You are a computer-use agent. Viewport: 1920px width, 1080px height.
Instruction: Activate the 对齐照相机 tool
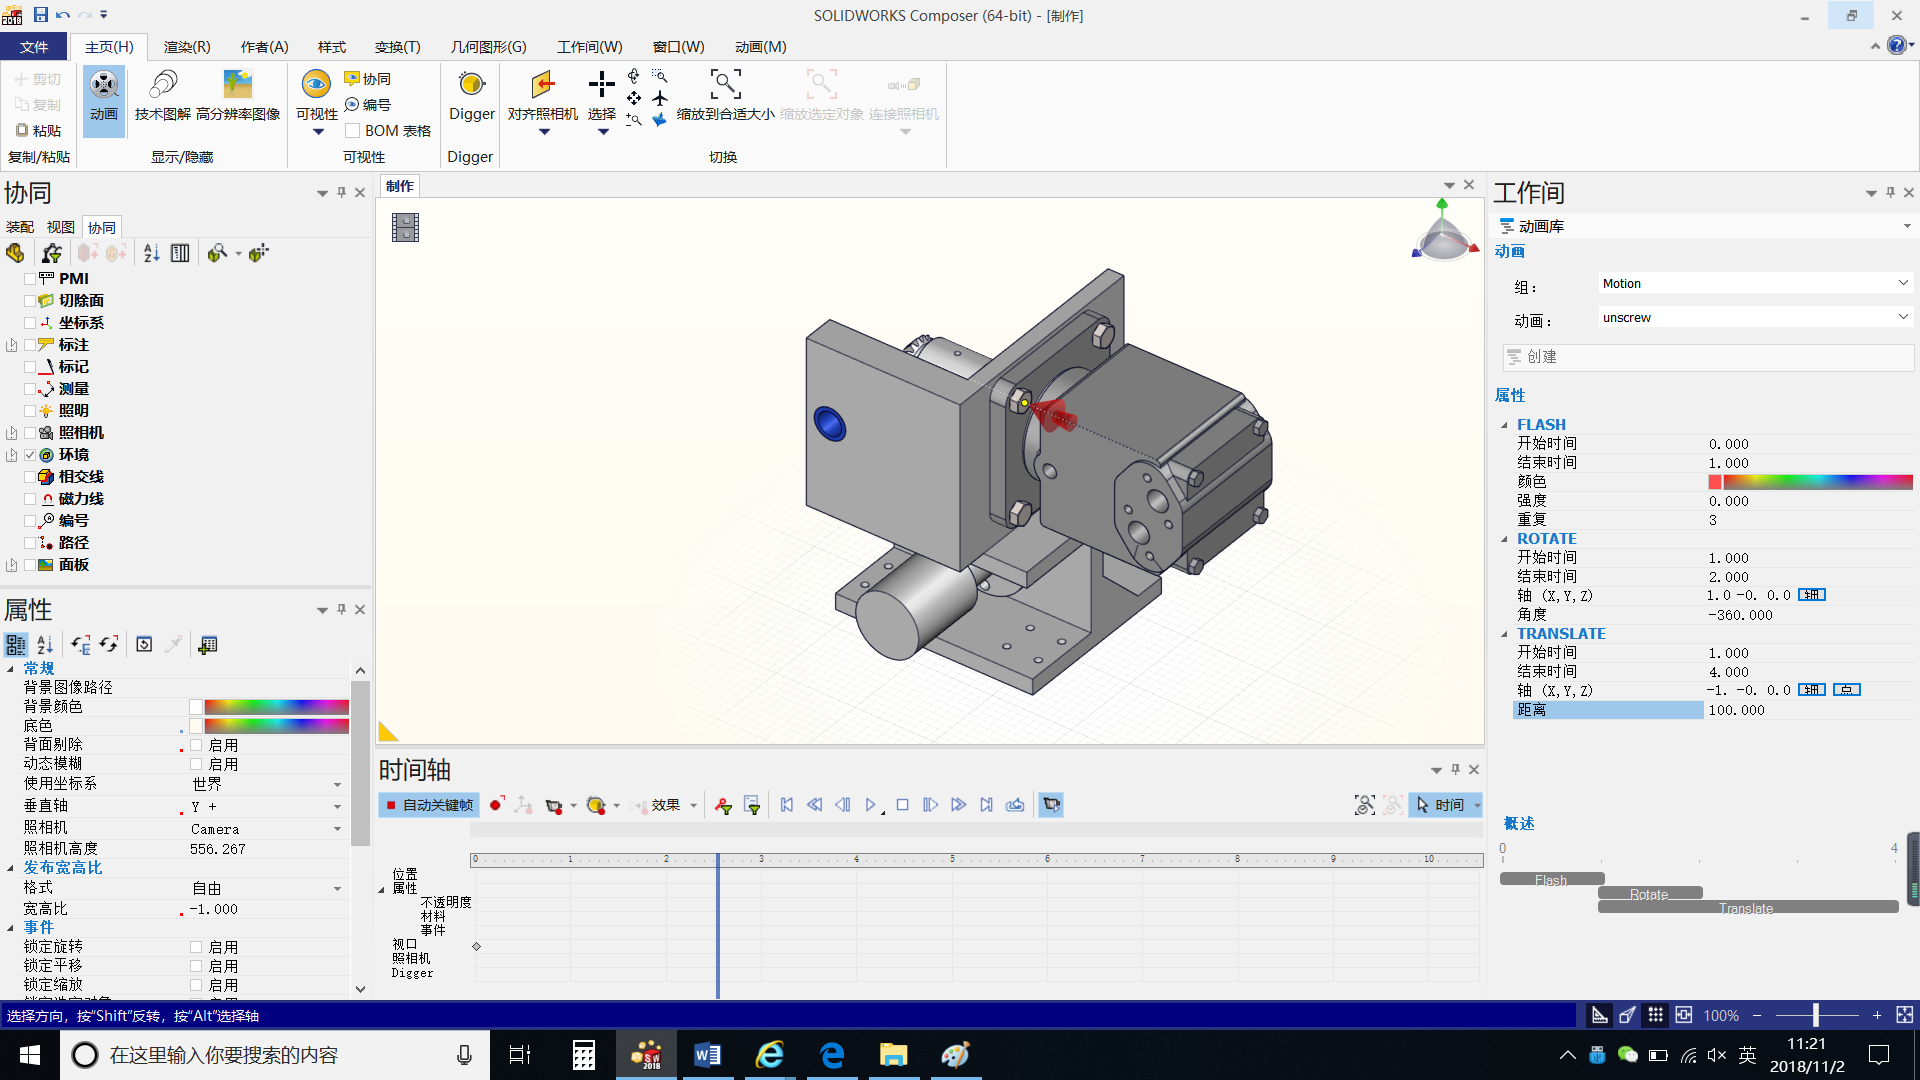point(542,95)
